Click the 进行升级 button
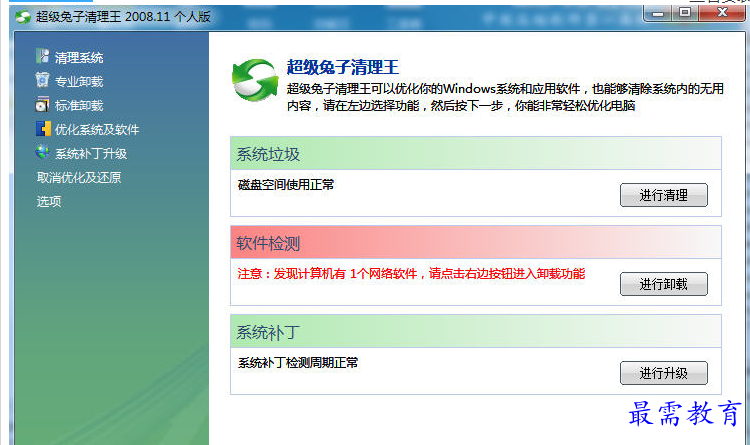The image size is (750, 445). click(x=663, y=373)
